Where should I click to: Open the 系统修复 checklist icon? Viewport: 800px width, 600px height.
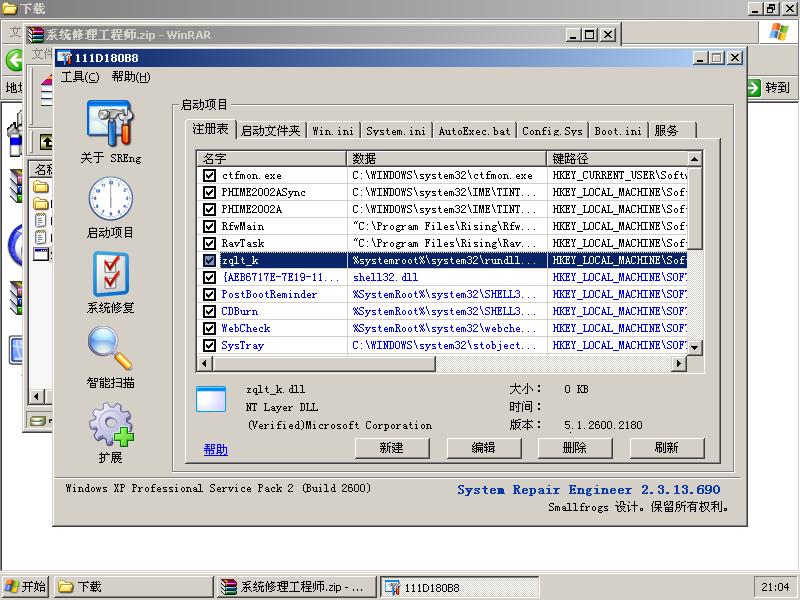pyautogui.click(x=111, y=274)
